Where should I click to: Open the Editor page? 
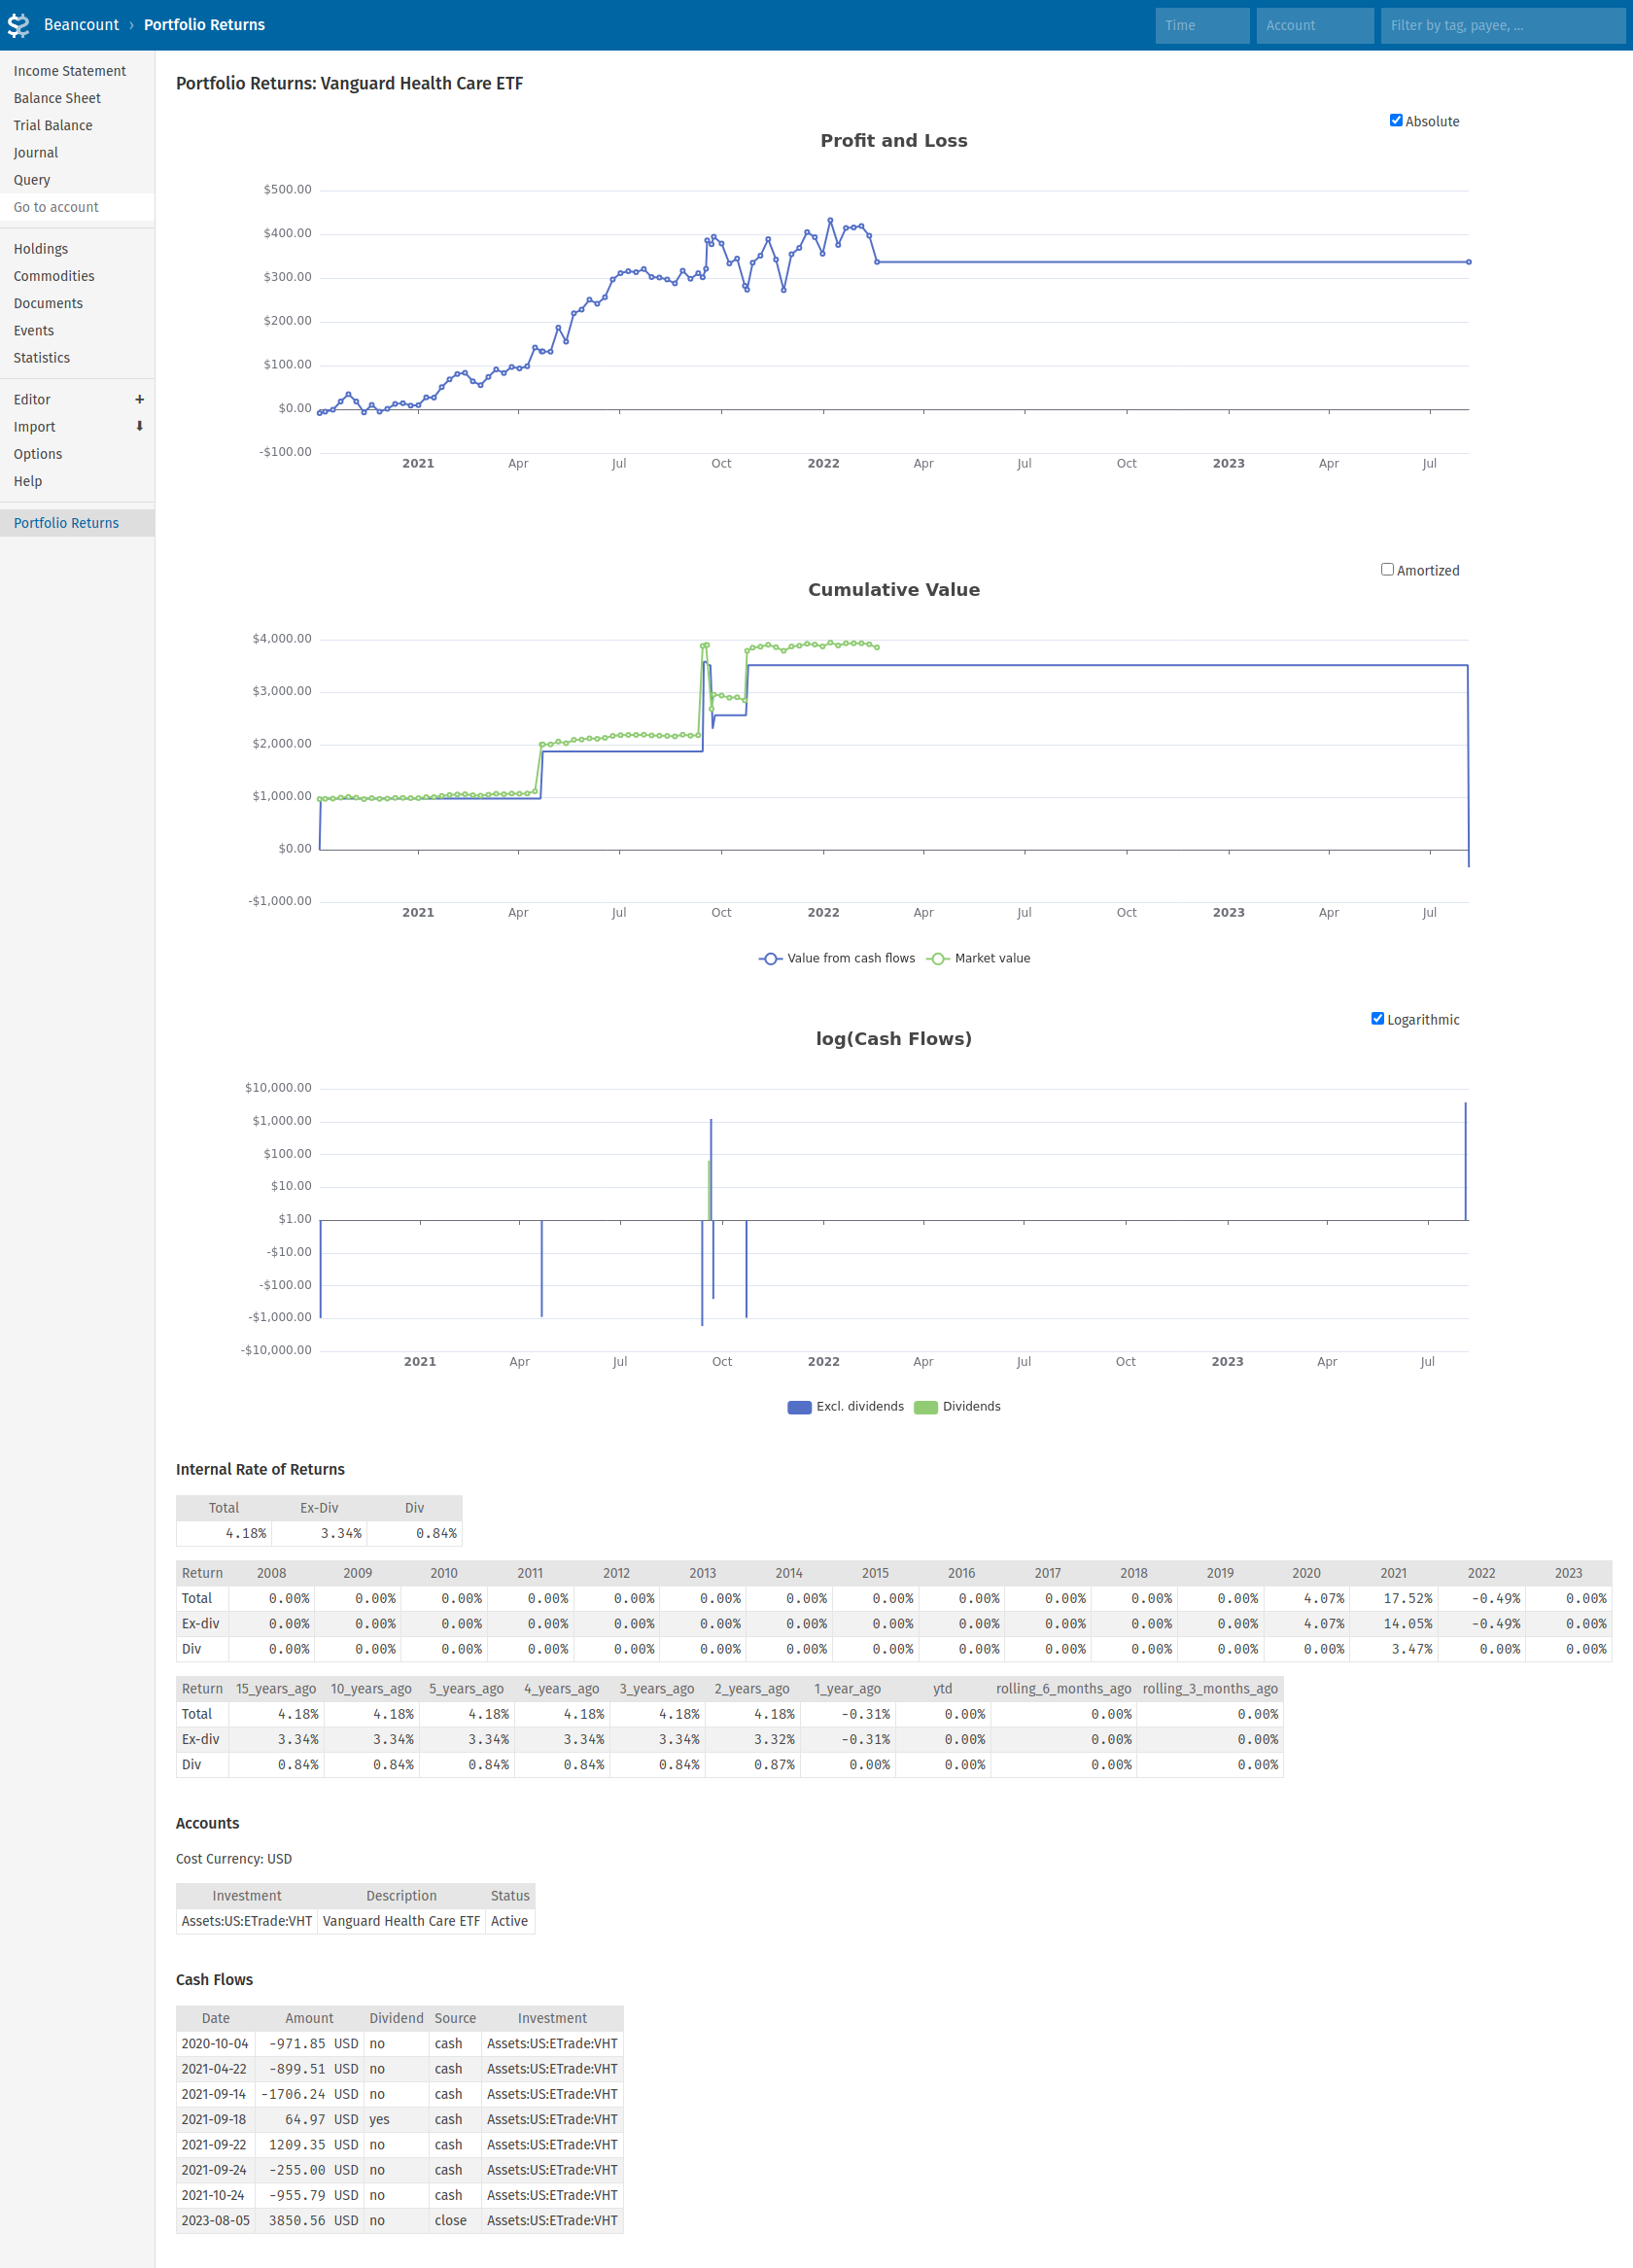pyautogui.click(x=32, y=400)
